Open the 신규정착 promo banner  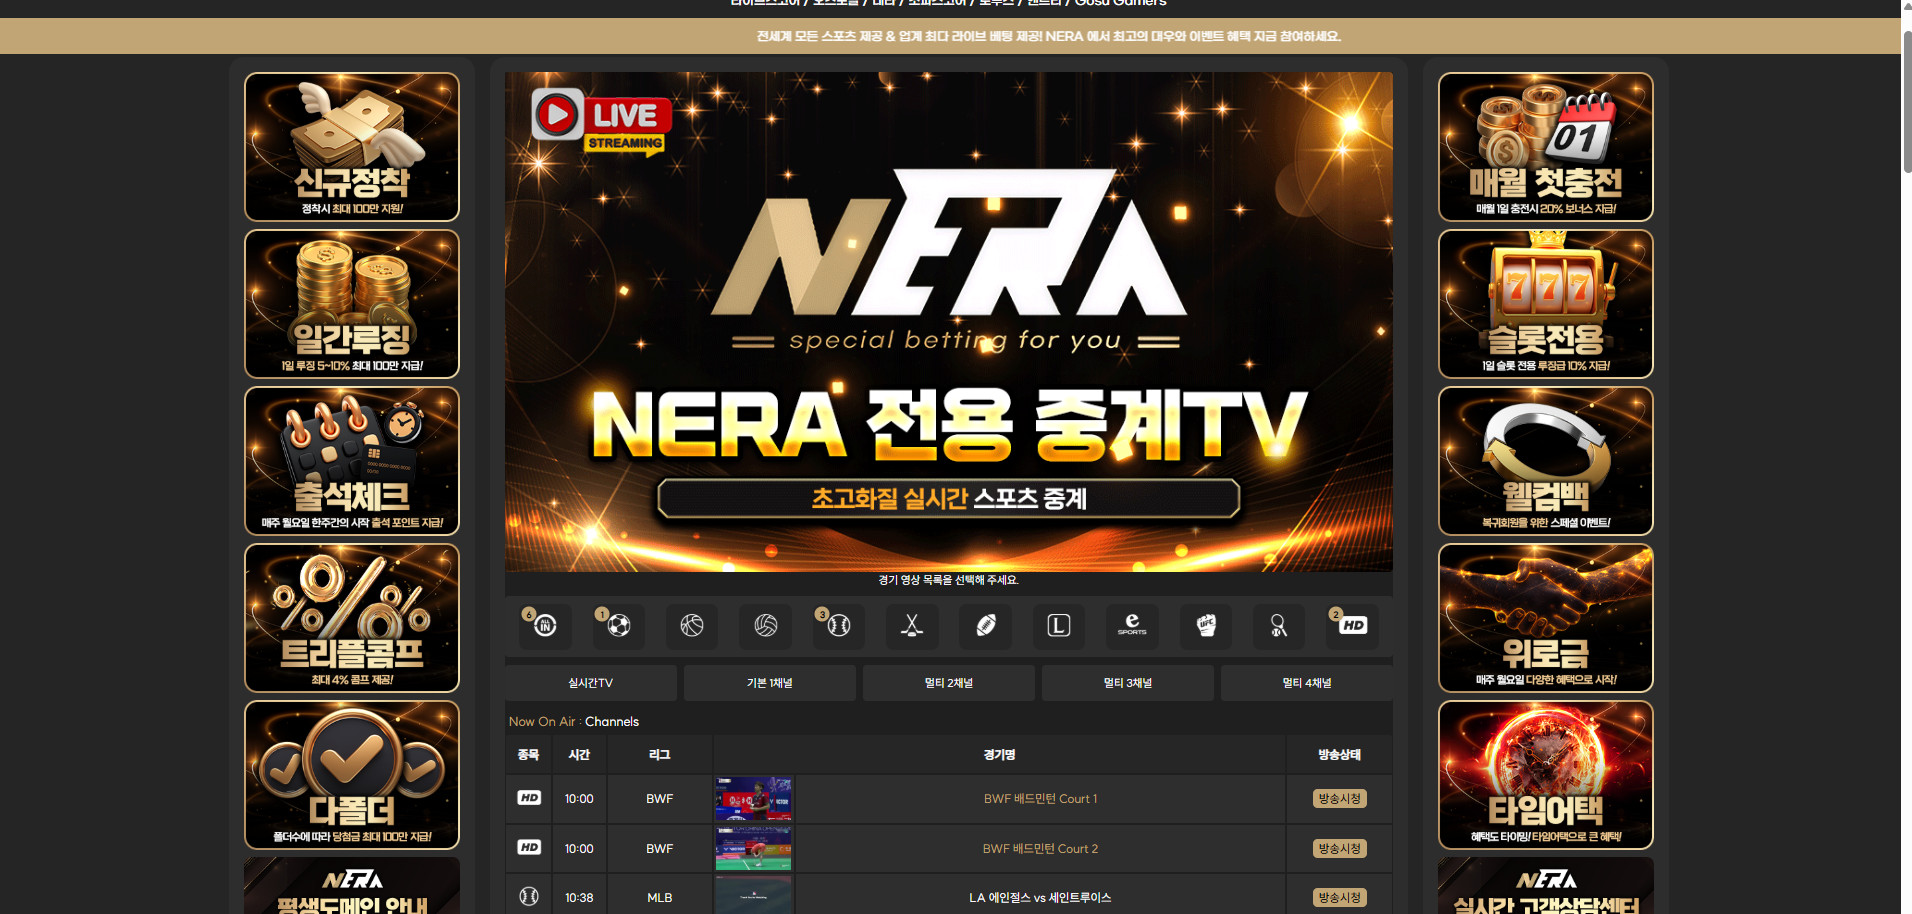click(x=352, y=147)
